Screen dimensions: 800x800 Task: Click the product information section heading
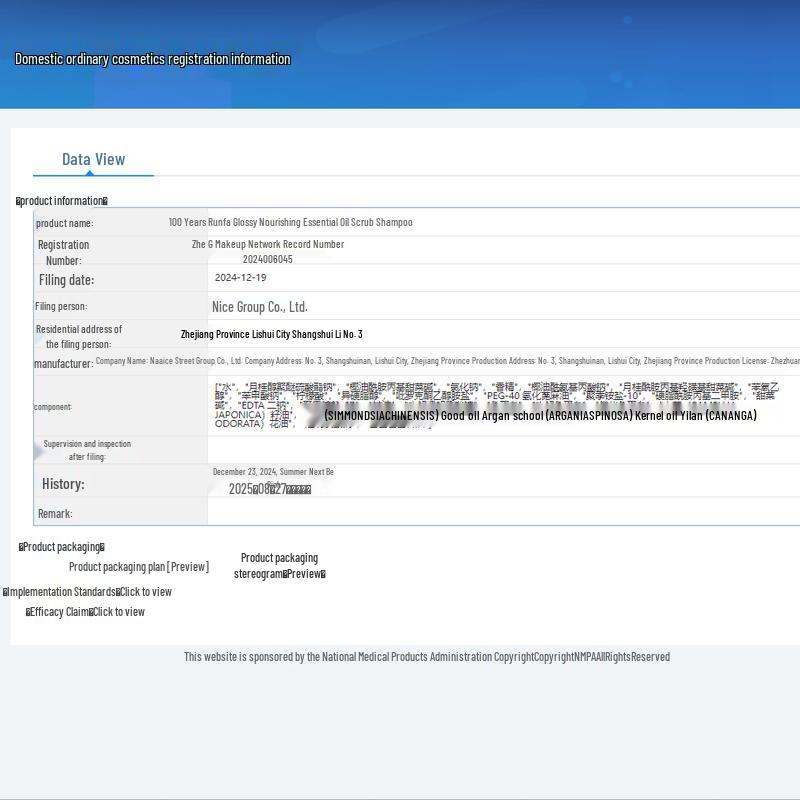(x=61, y=201)
